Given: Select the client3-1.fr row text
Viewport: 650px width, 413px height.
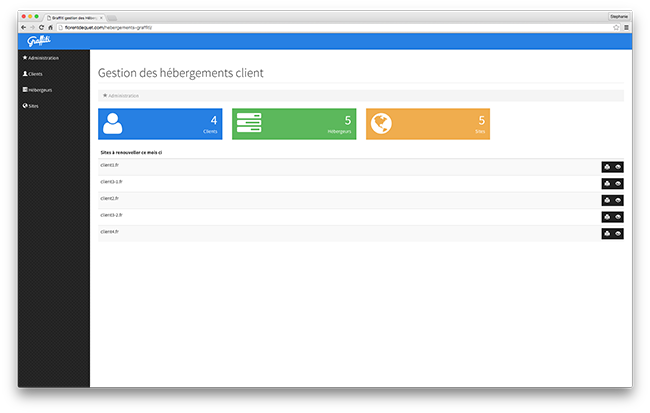Looking at the screenshot, I should 111,182.
